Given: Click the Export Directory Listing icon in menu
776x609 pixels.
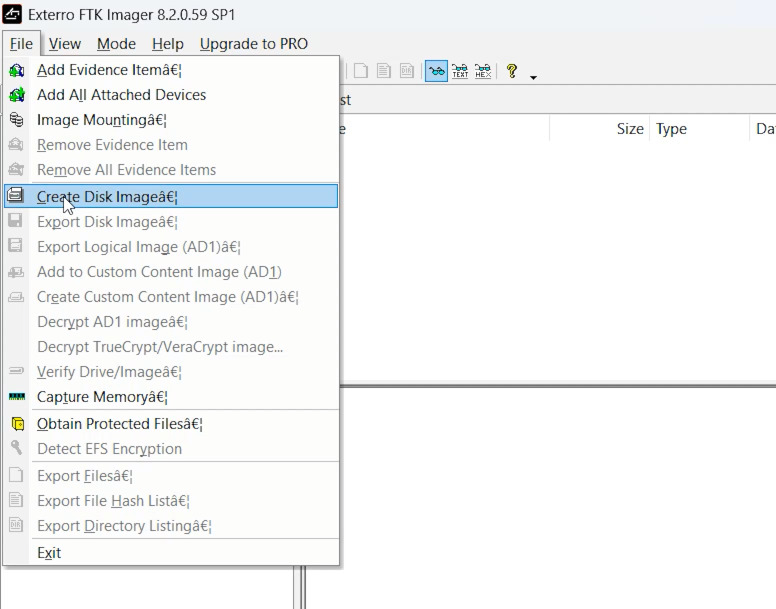Looking at the screenshot, I should click(16, 524).
